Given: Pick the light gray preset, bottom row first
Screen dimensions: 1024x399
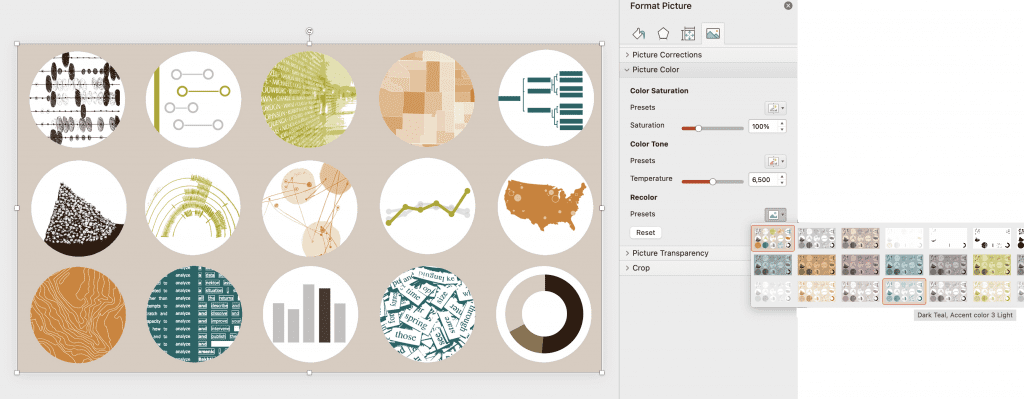Looking at the screenshot, I should pos(773,292).
